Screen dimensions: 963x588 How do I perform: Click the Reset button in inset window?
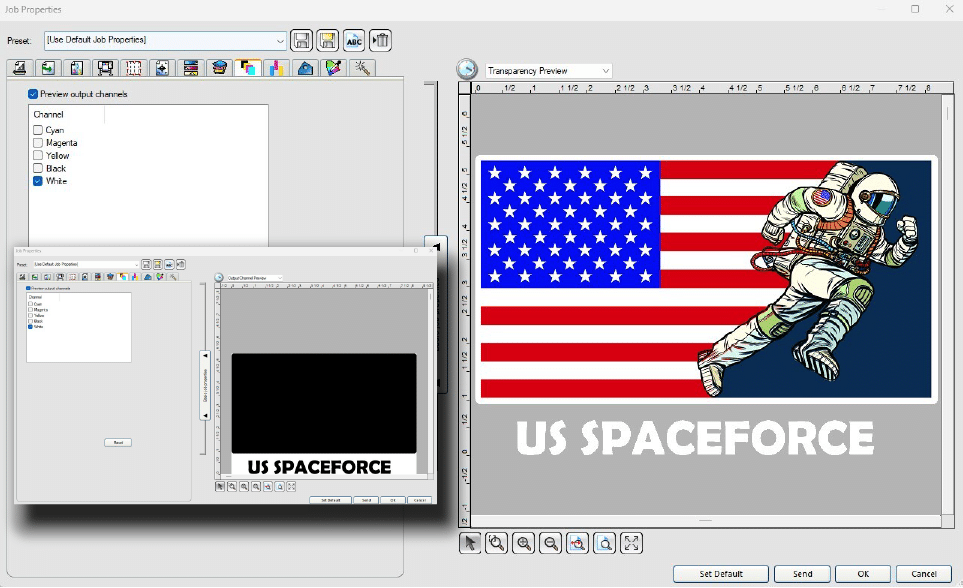pyautogui.click(x=118, y=442)
